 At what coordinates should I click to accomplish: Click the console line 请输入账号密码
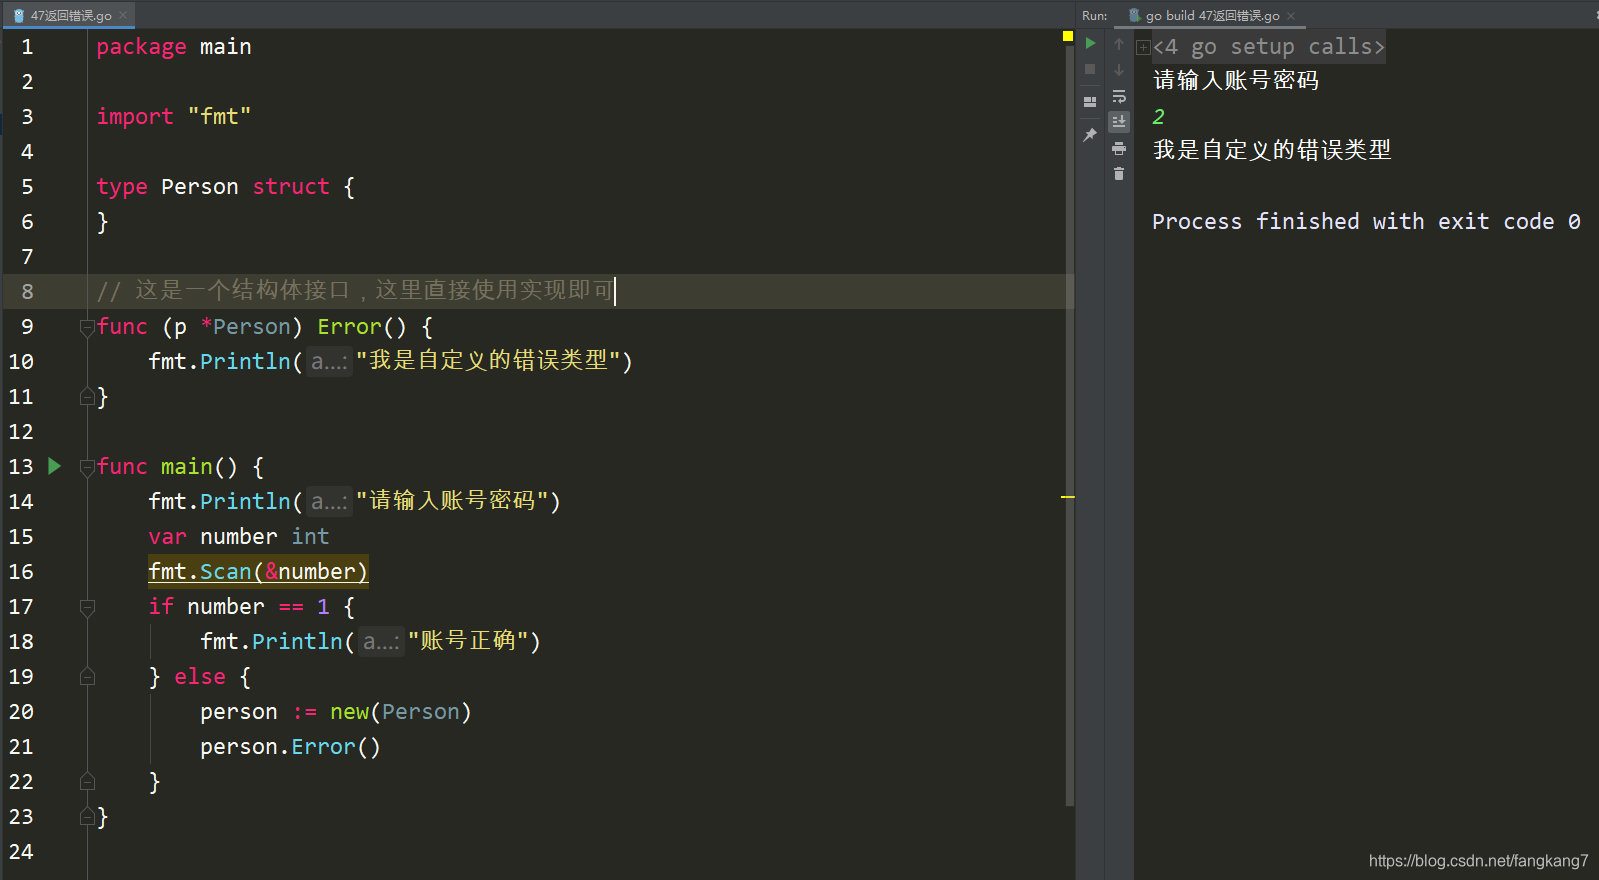click(x=1236, y=80)
